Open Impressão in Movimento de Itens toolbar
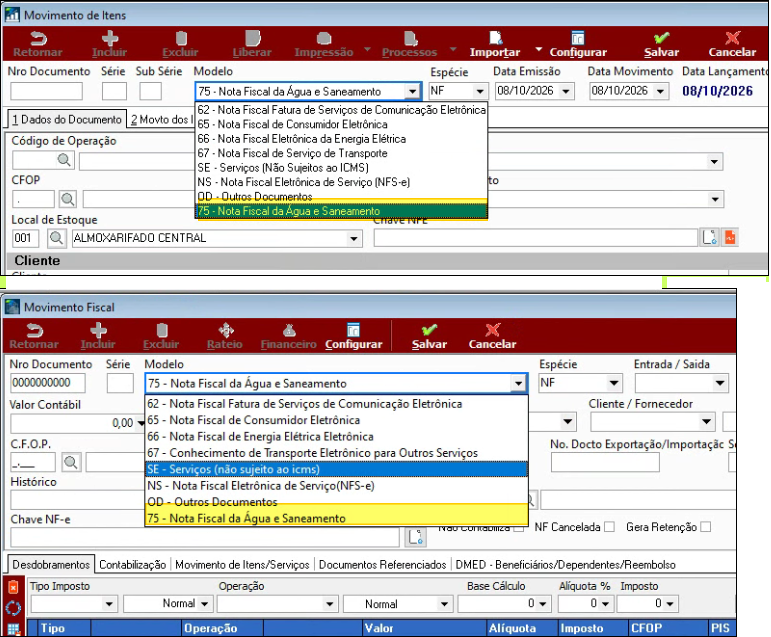The height and width of the screenshot is (637, 771). point(324,44)
